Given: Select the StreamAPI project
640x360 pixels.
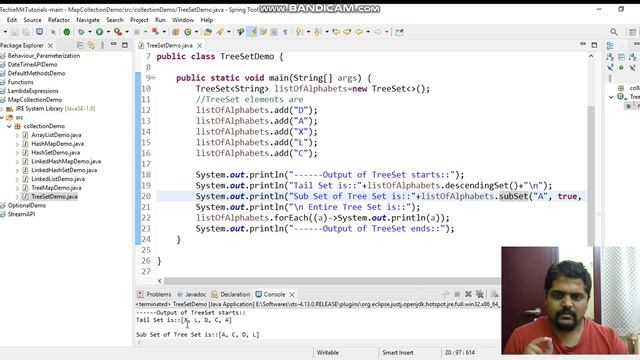Looking at the screenshot, I should pos(21,214).
